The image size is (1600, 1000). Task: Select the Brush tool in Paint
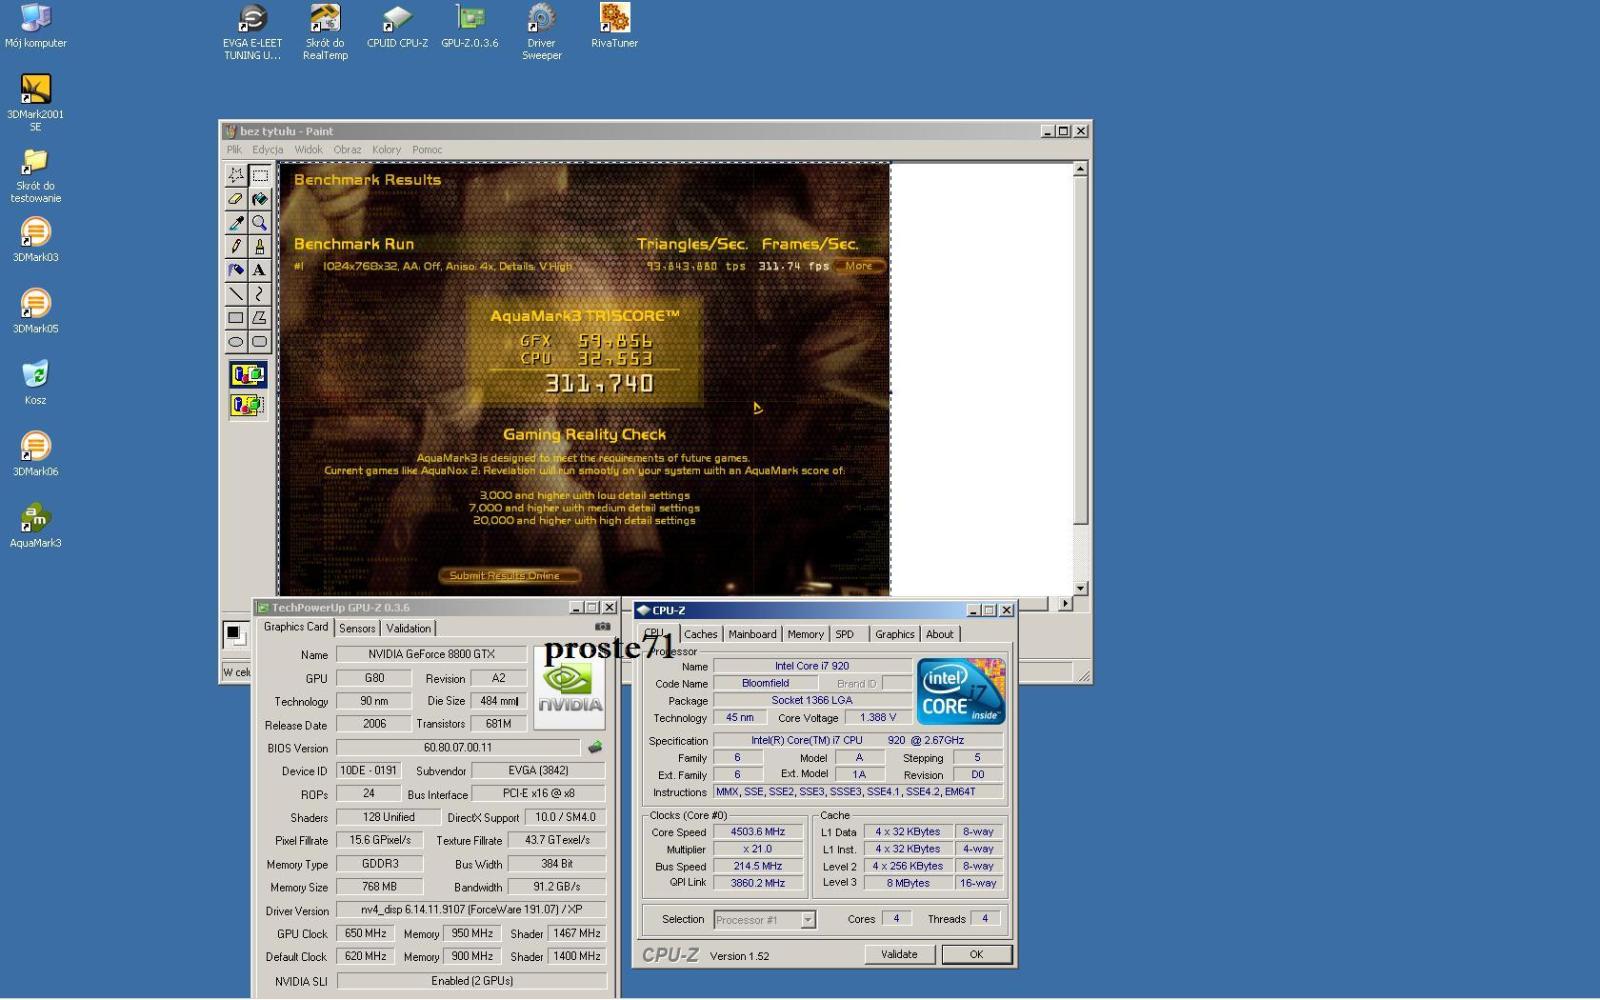click(260, 246)
